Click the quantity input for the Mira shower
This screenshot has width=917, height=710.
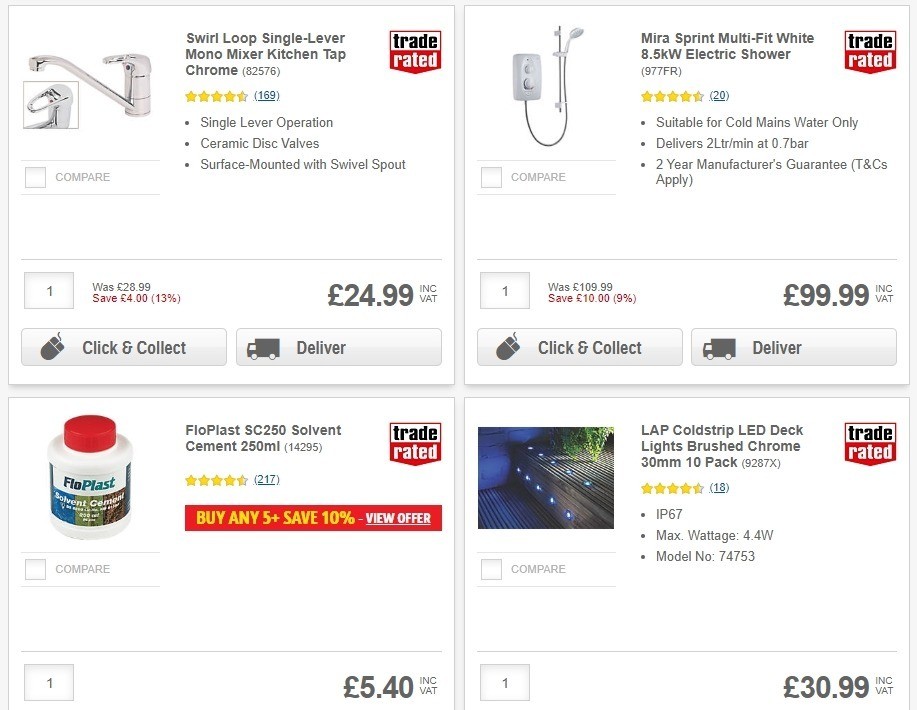point(504,290)
